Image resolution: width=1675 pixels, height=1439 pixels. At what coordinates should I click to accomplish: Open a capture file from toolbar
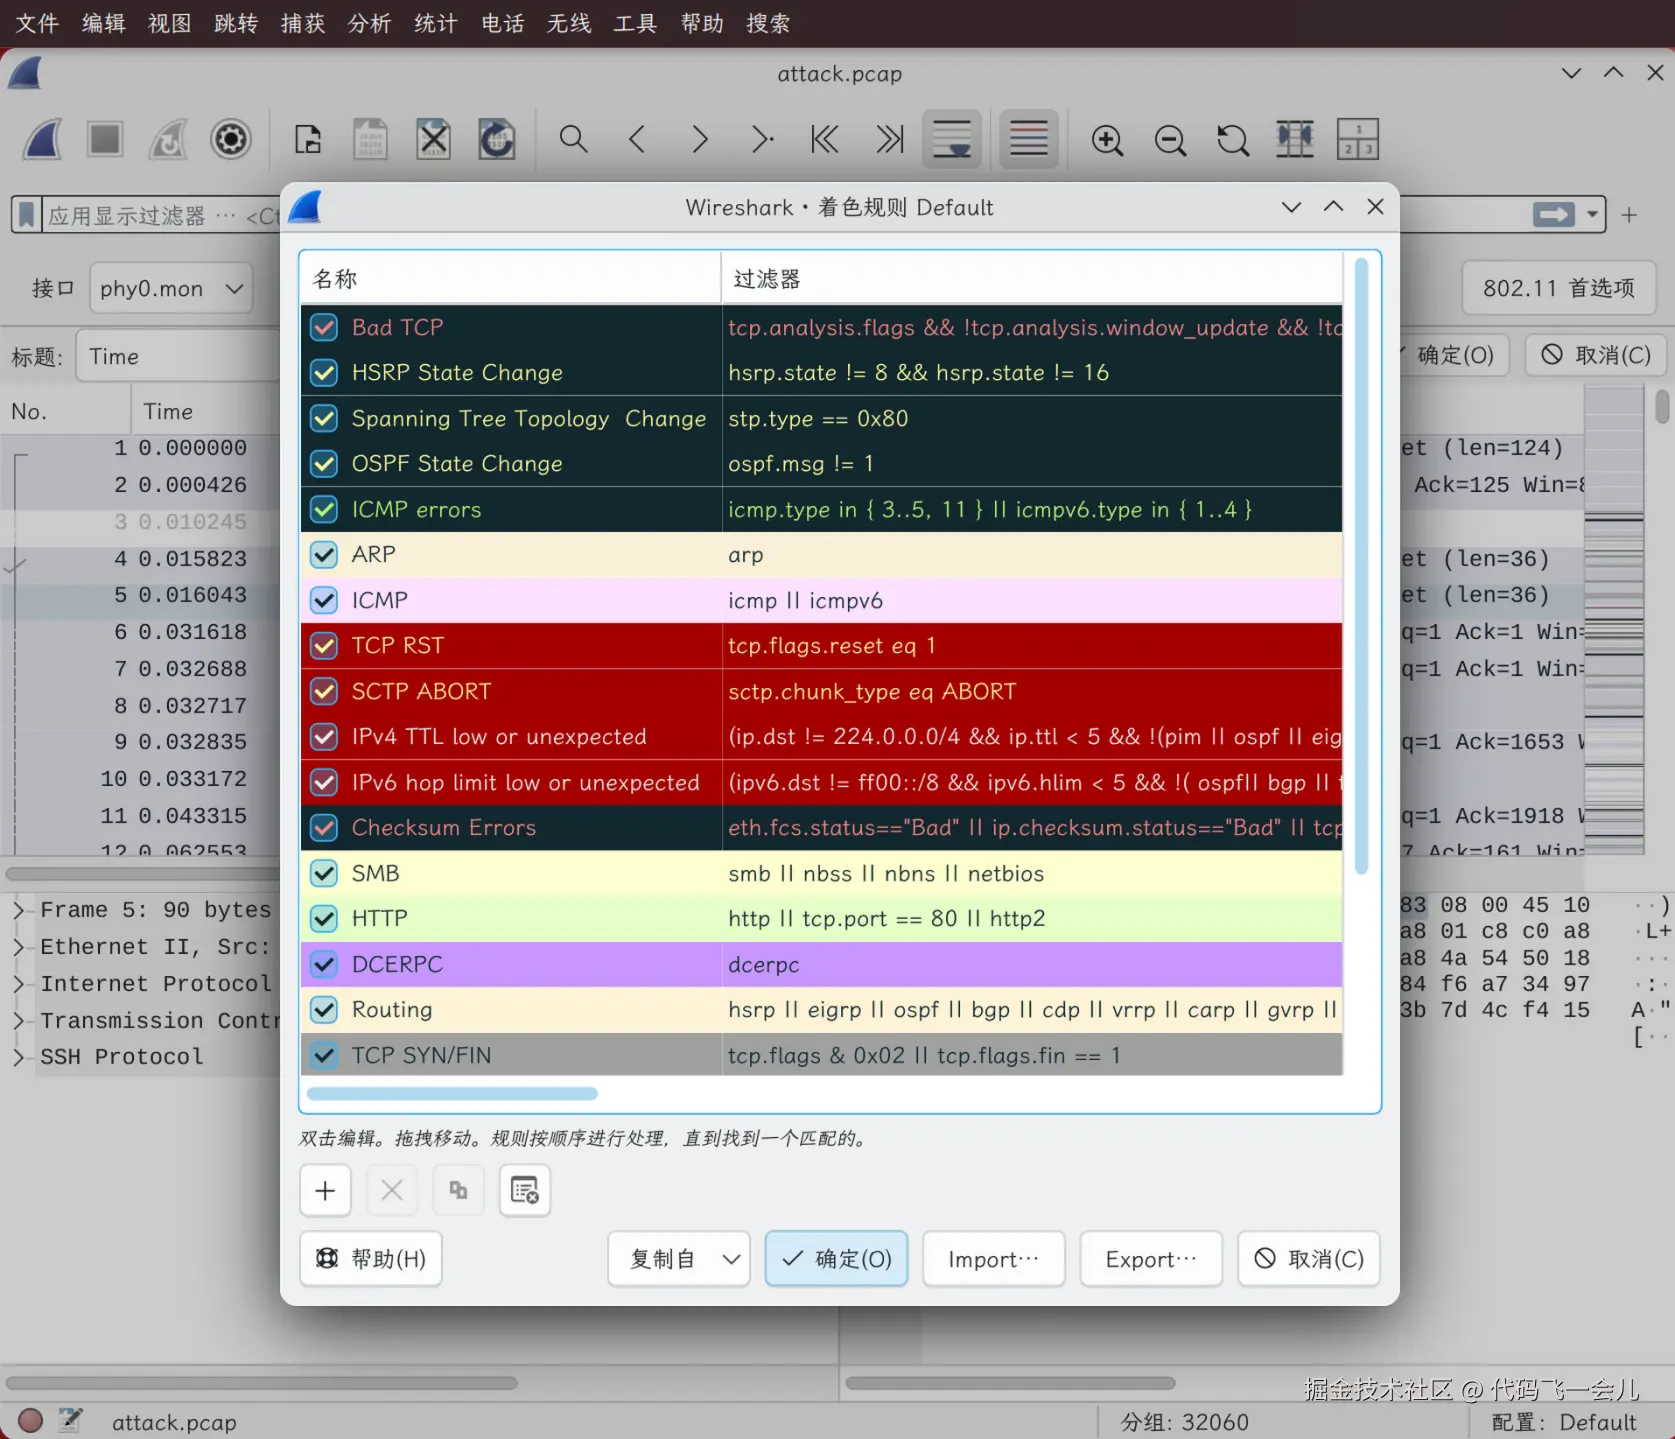click(308, 140)
